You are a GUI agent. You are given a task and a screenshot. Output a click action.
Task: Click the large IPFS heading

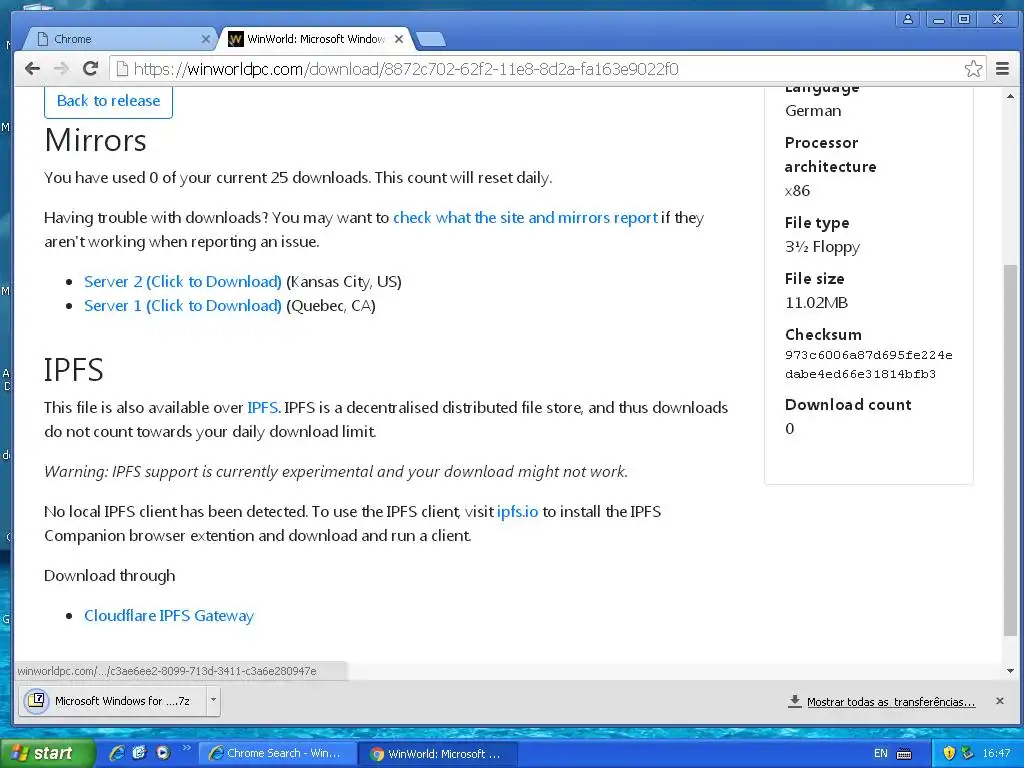point(74,370)
